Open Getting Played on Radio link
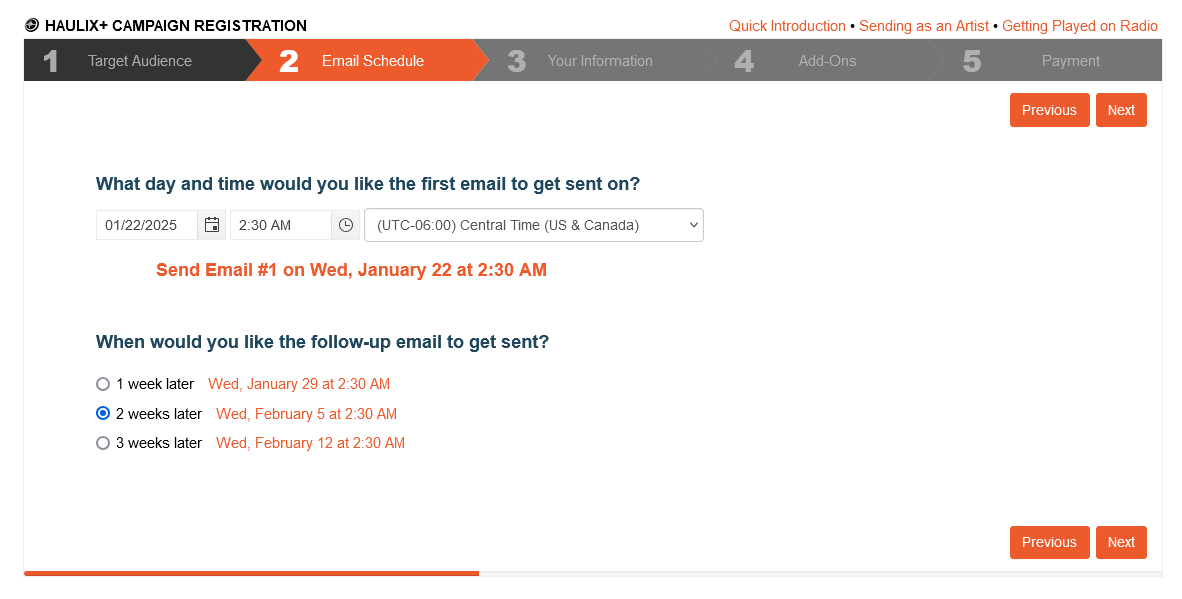 1079,26
